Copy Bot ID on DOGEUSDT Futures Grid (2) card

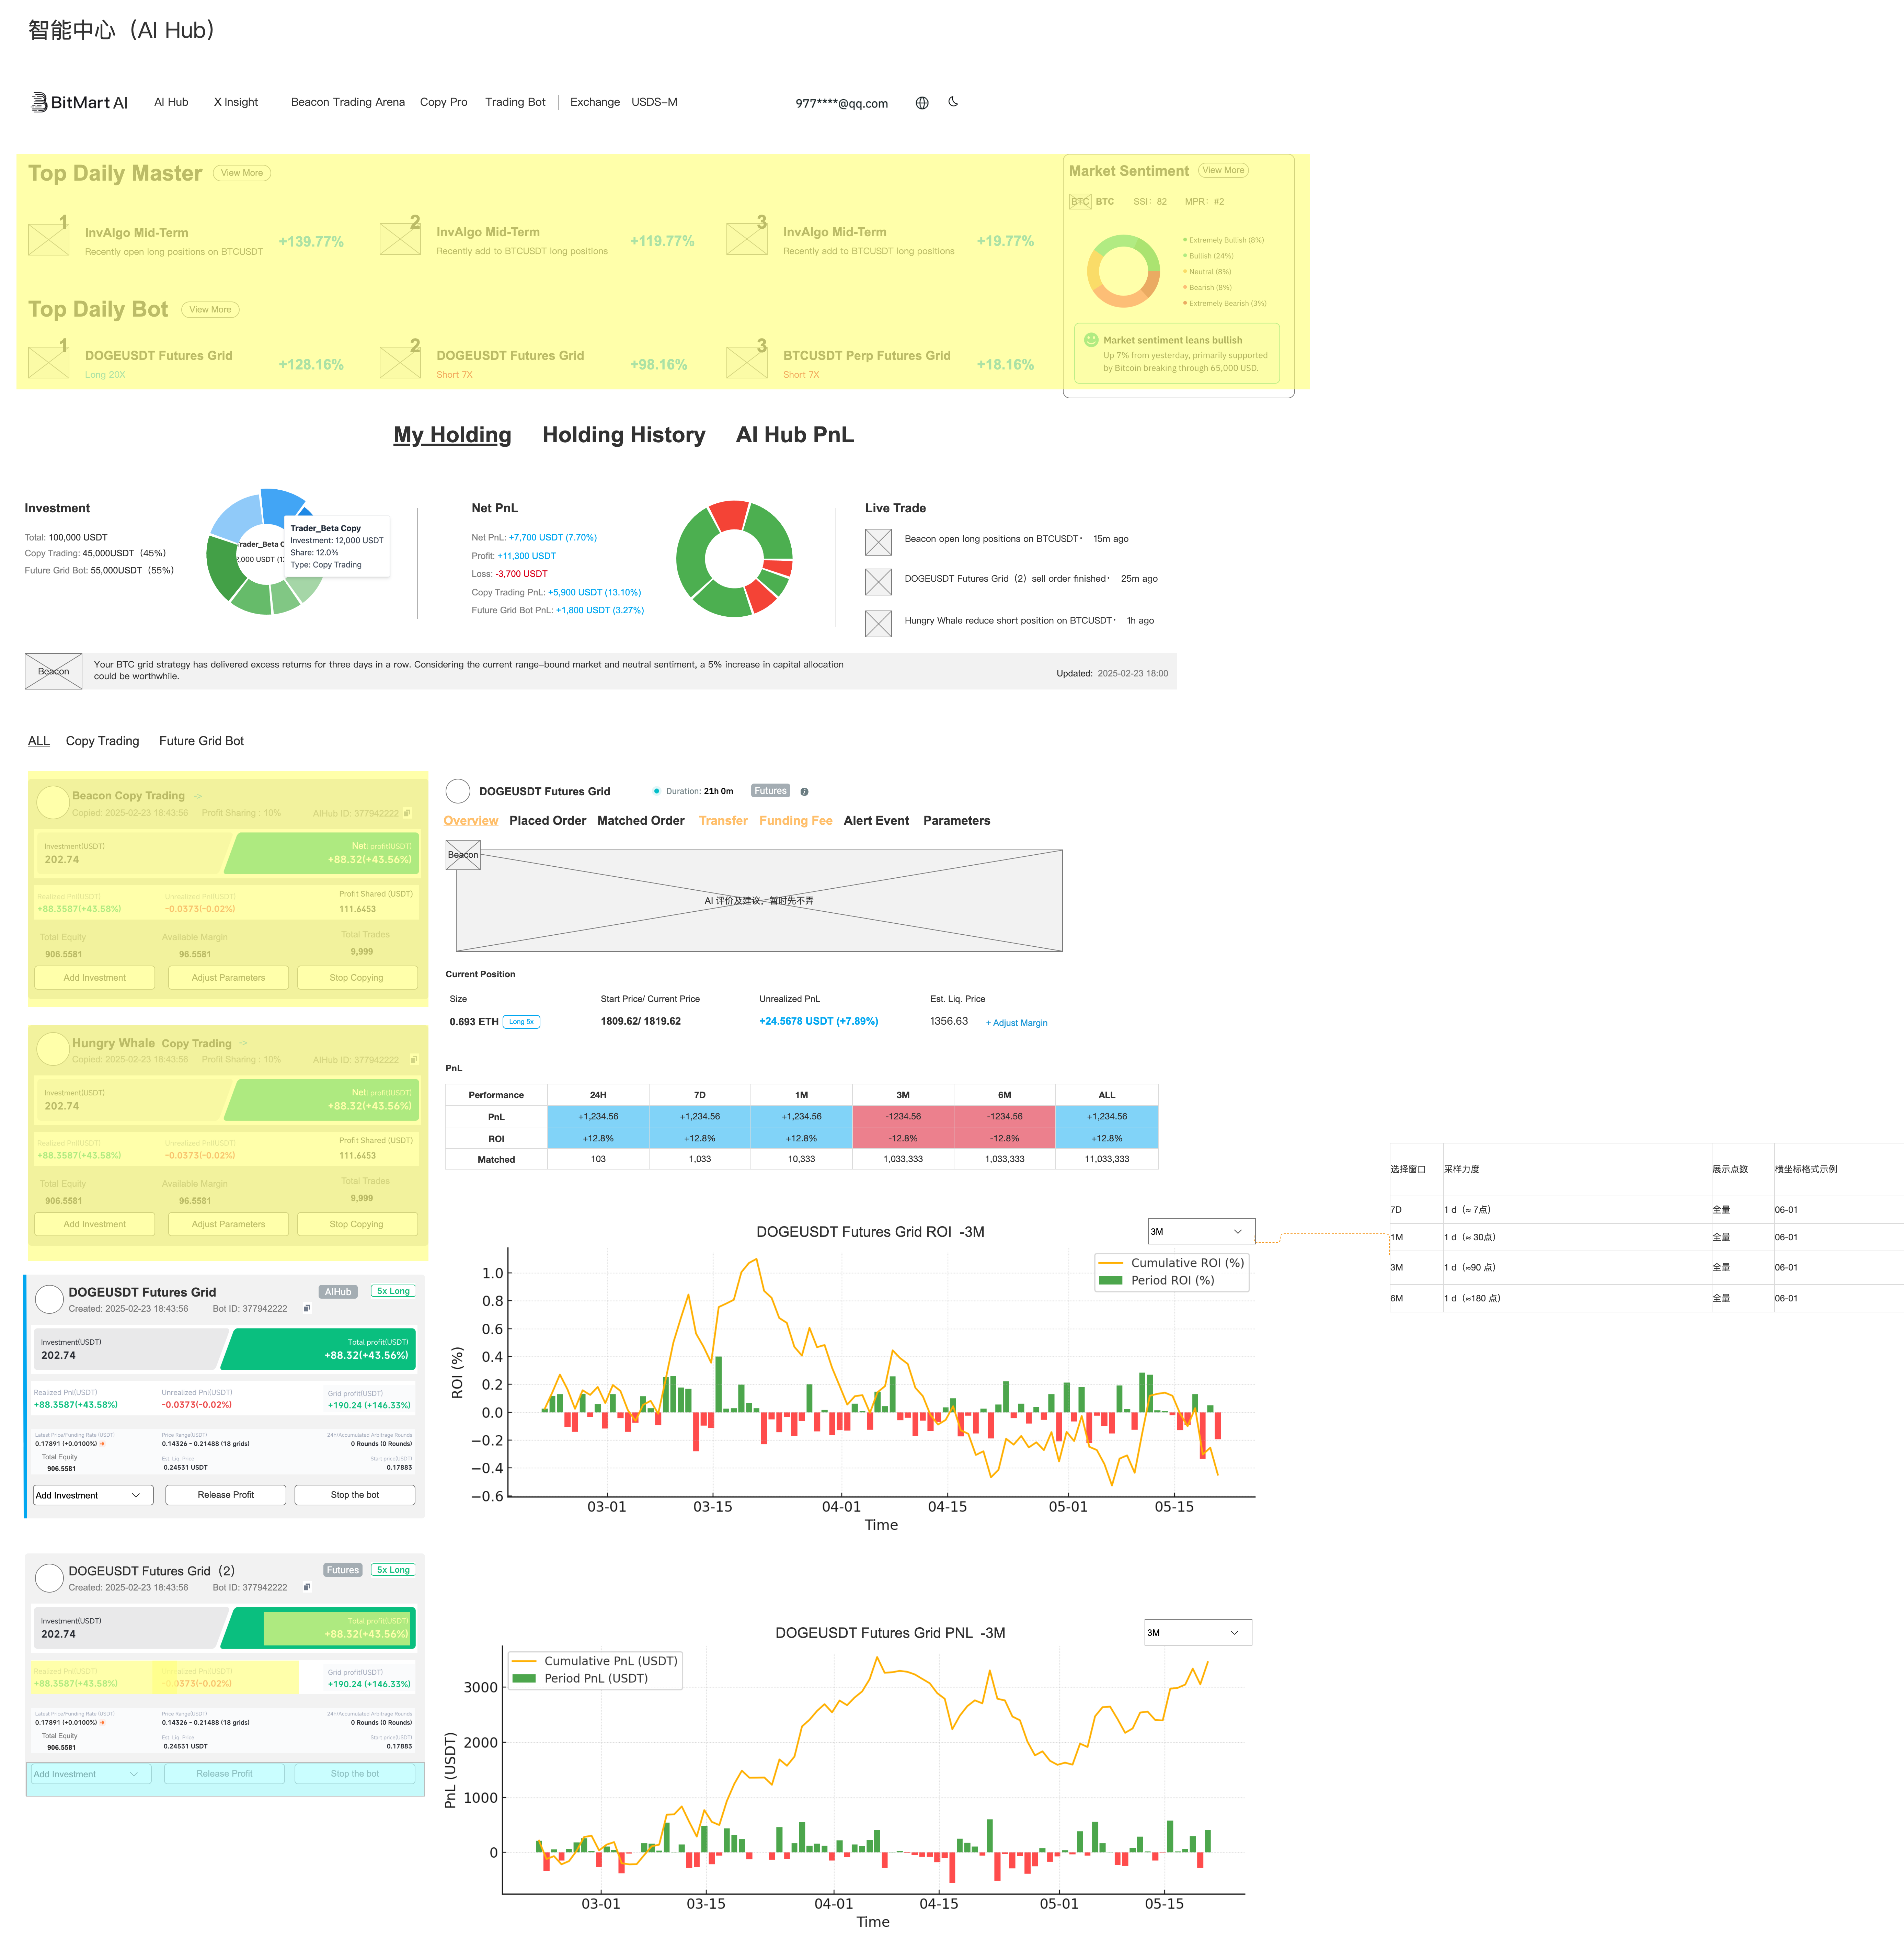click(x=307, y=1587)
